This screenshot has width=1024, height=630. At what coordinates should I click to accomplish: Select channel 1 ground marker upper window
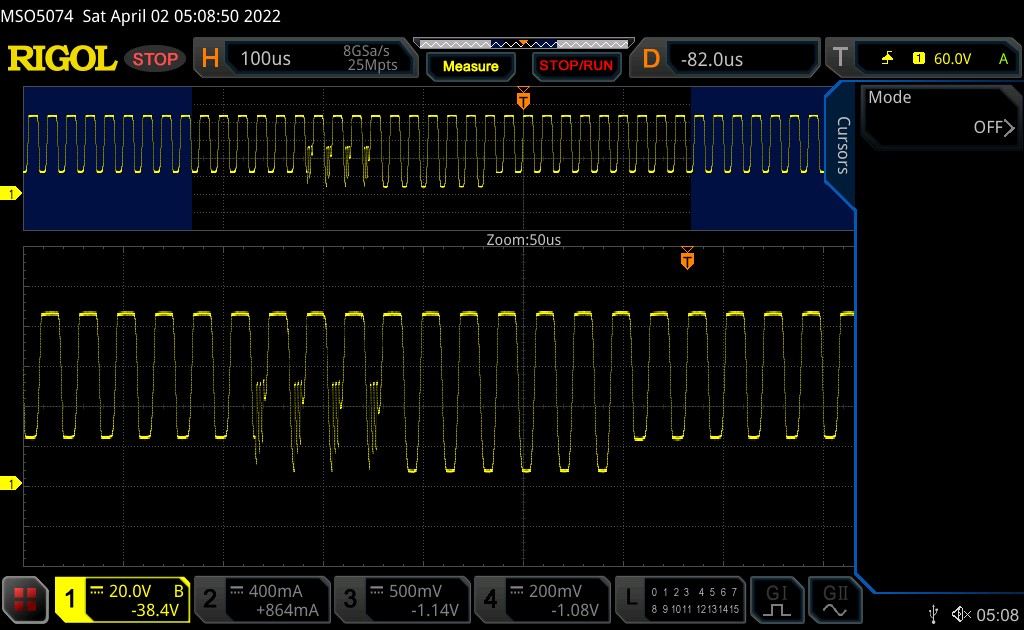(10, 193)
